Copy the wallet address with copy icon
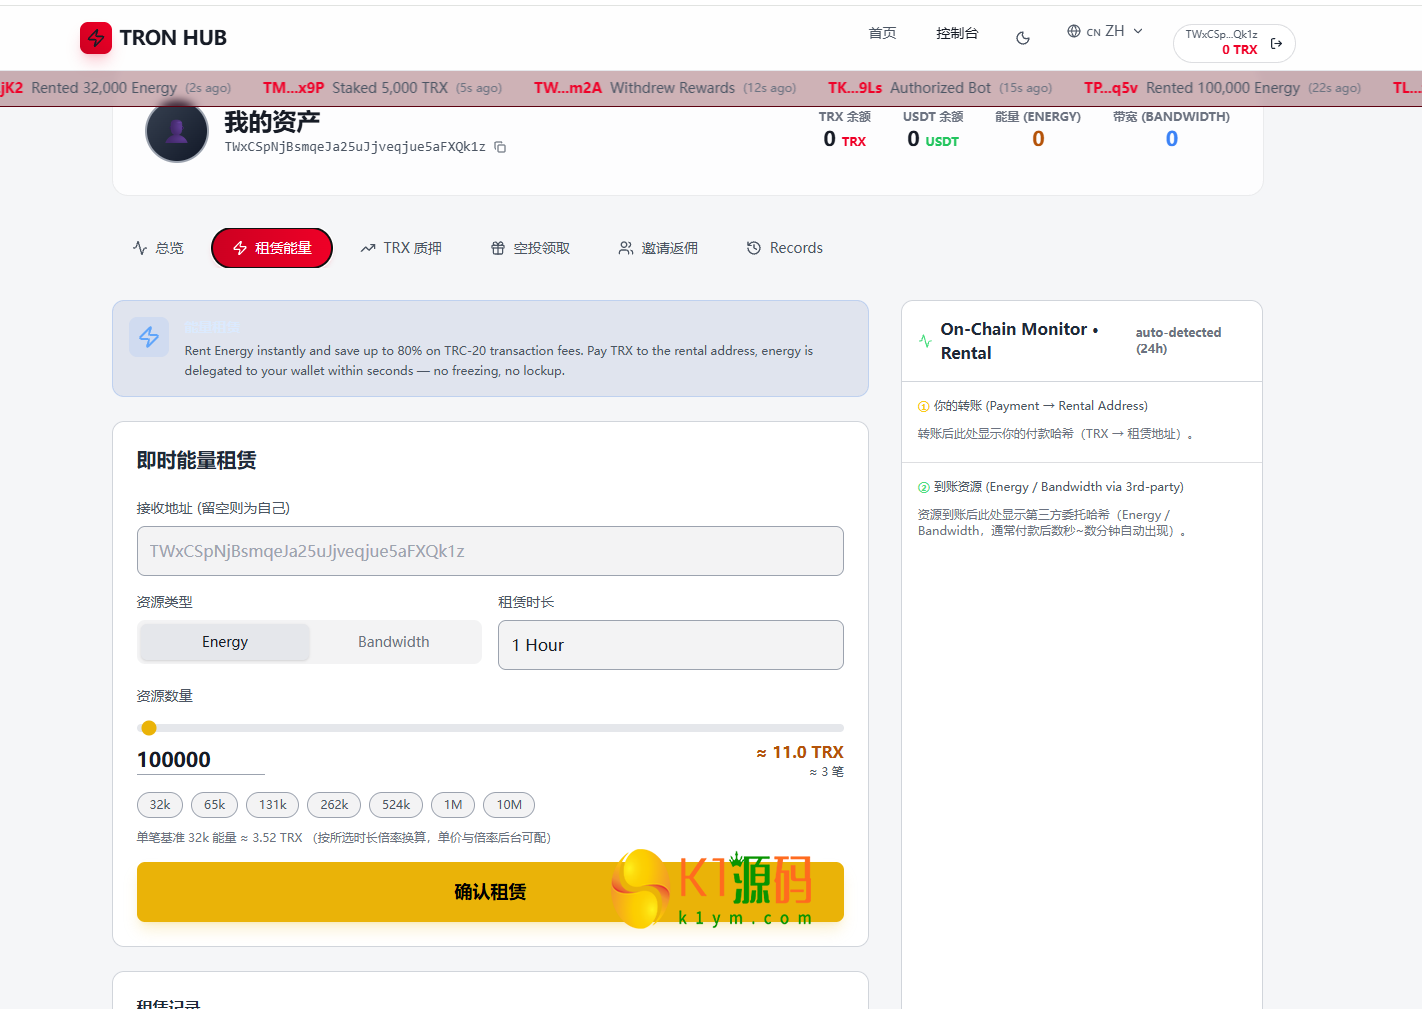The height and width of the screenshot is (1009, 1422). pos(500,147)
